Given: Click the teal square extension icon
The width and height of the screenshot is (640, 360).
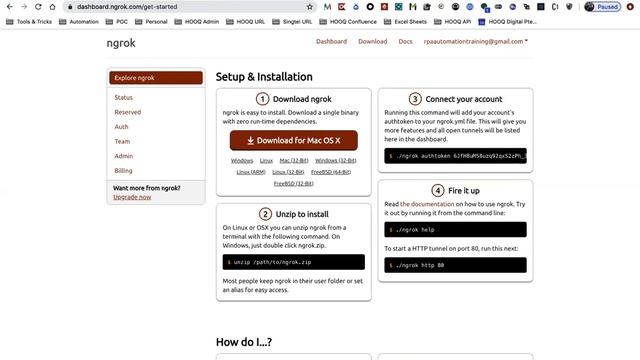Looking at the screenshot, I should (398, 7).
